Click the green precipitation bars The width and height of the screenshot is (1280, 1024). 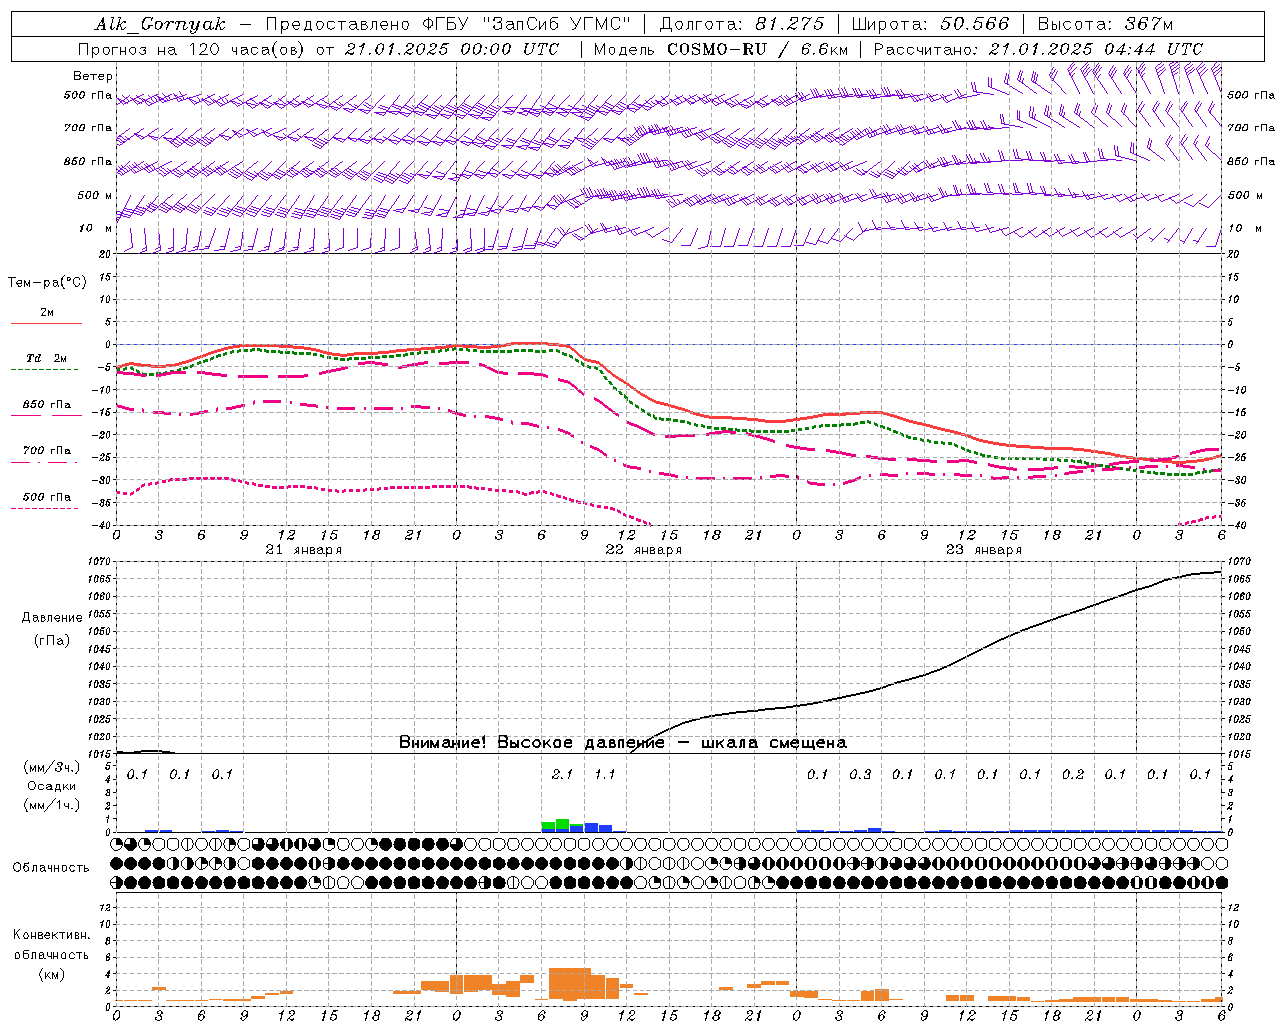[x=562, y=826]
